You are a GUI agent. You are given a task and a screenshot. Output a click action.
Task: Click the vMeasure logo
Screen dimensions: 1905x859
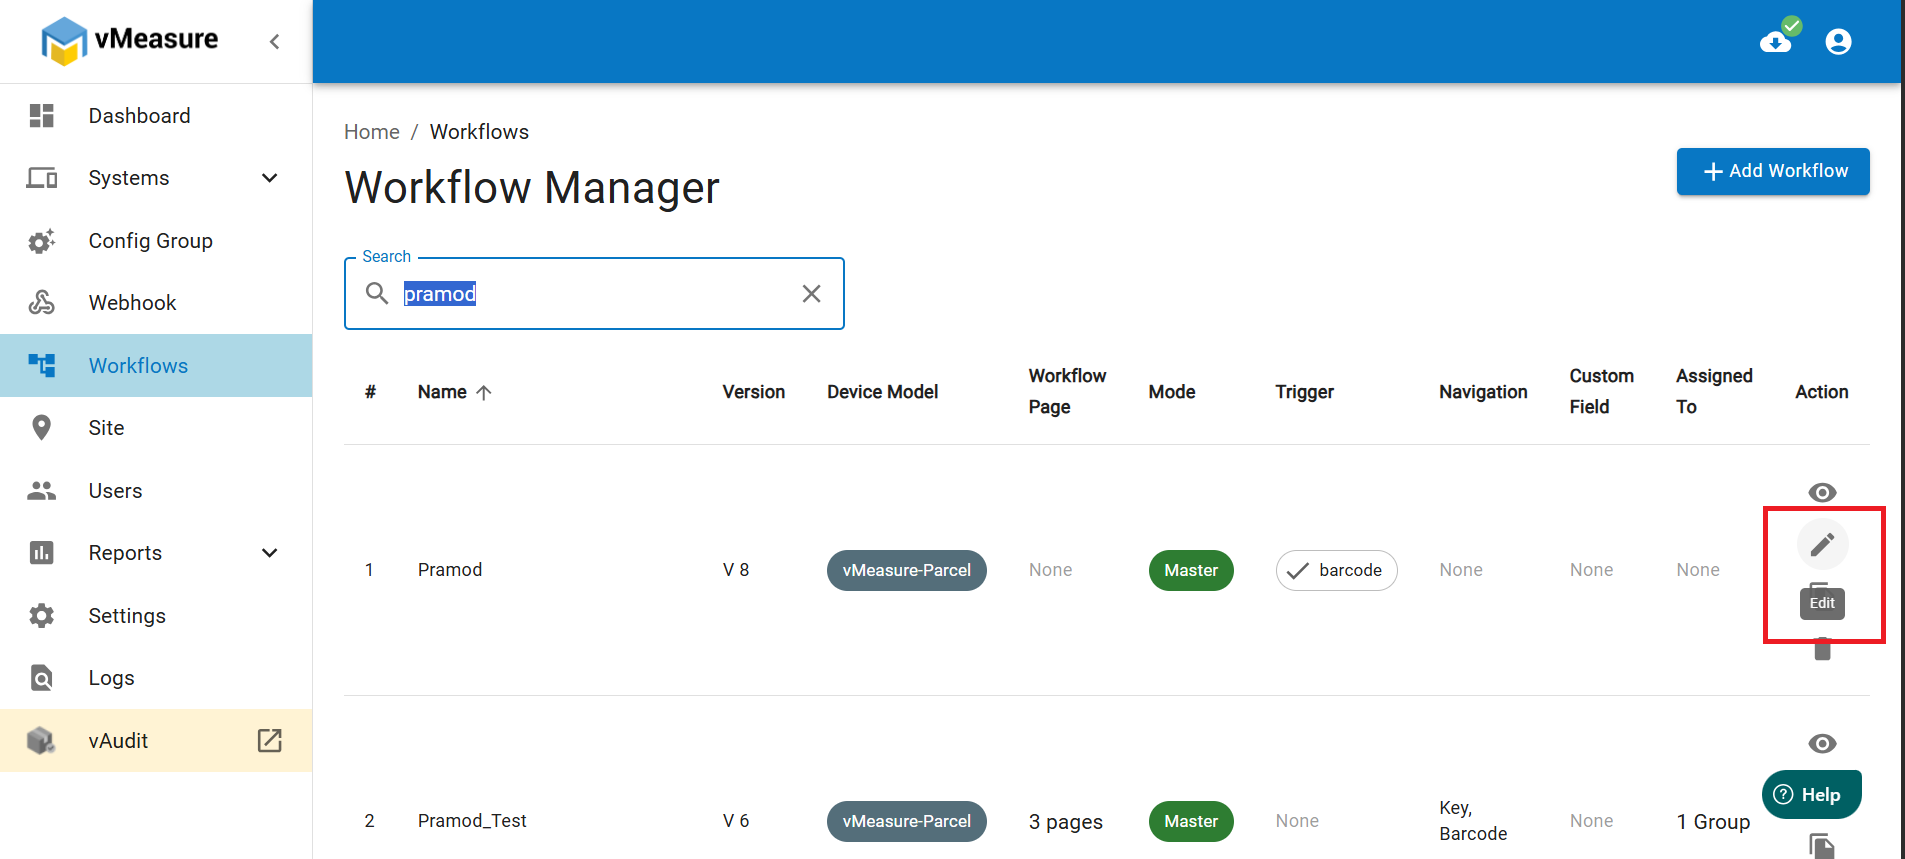pyautogui.click(x=129, y=40)
